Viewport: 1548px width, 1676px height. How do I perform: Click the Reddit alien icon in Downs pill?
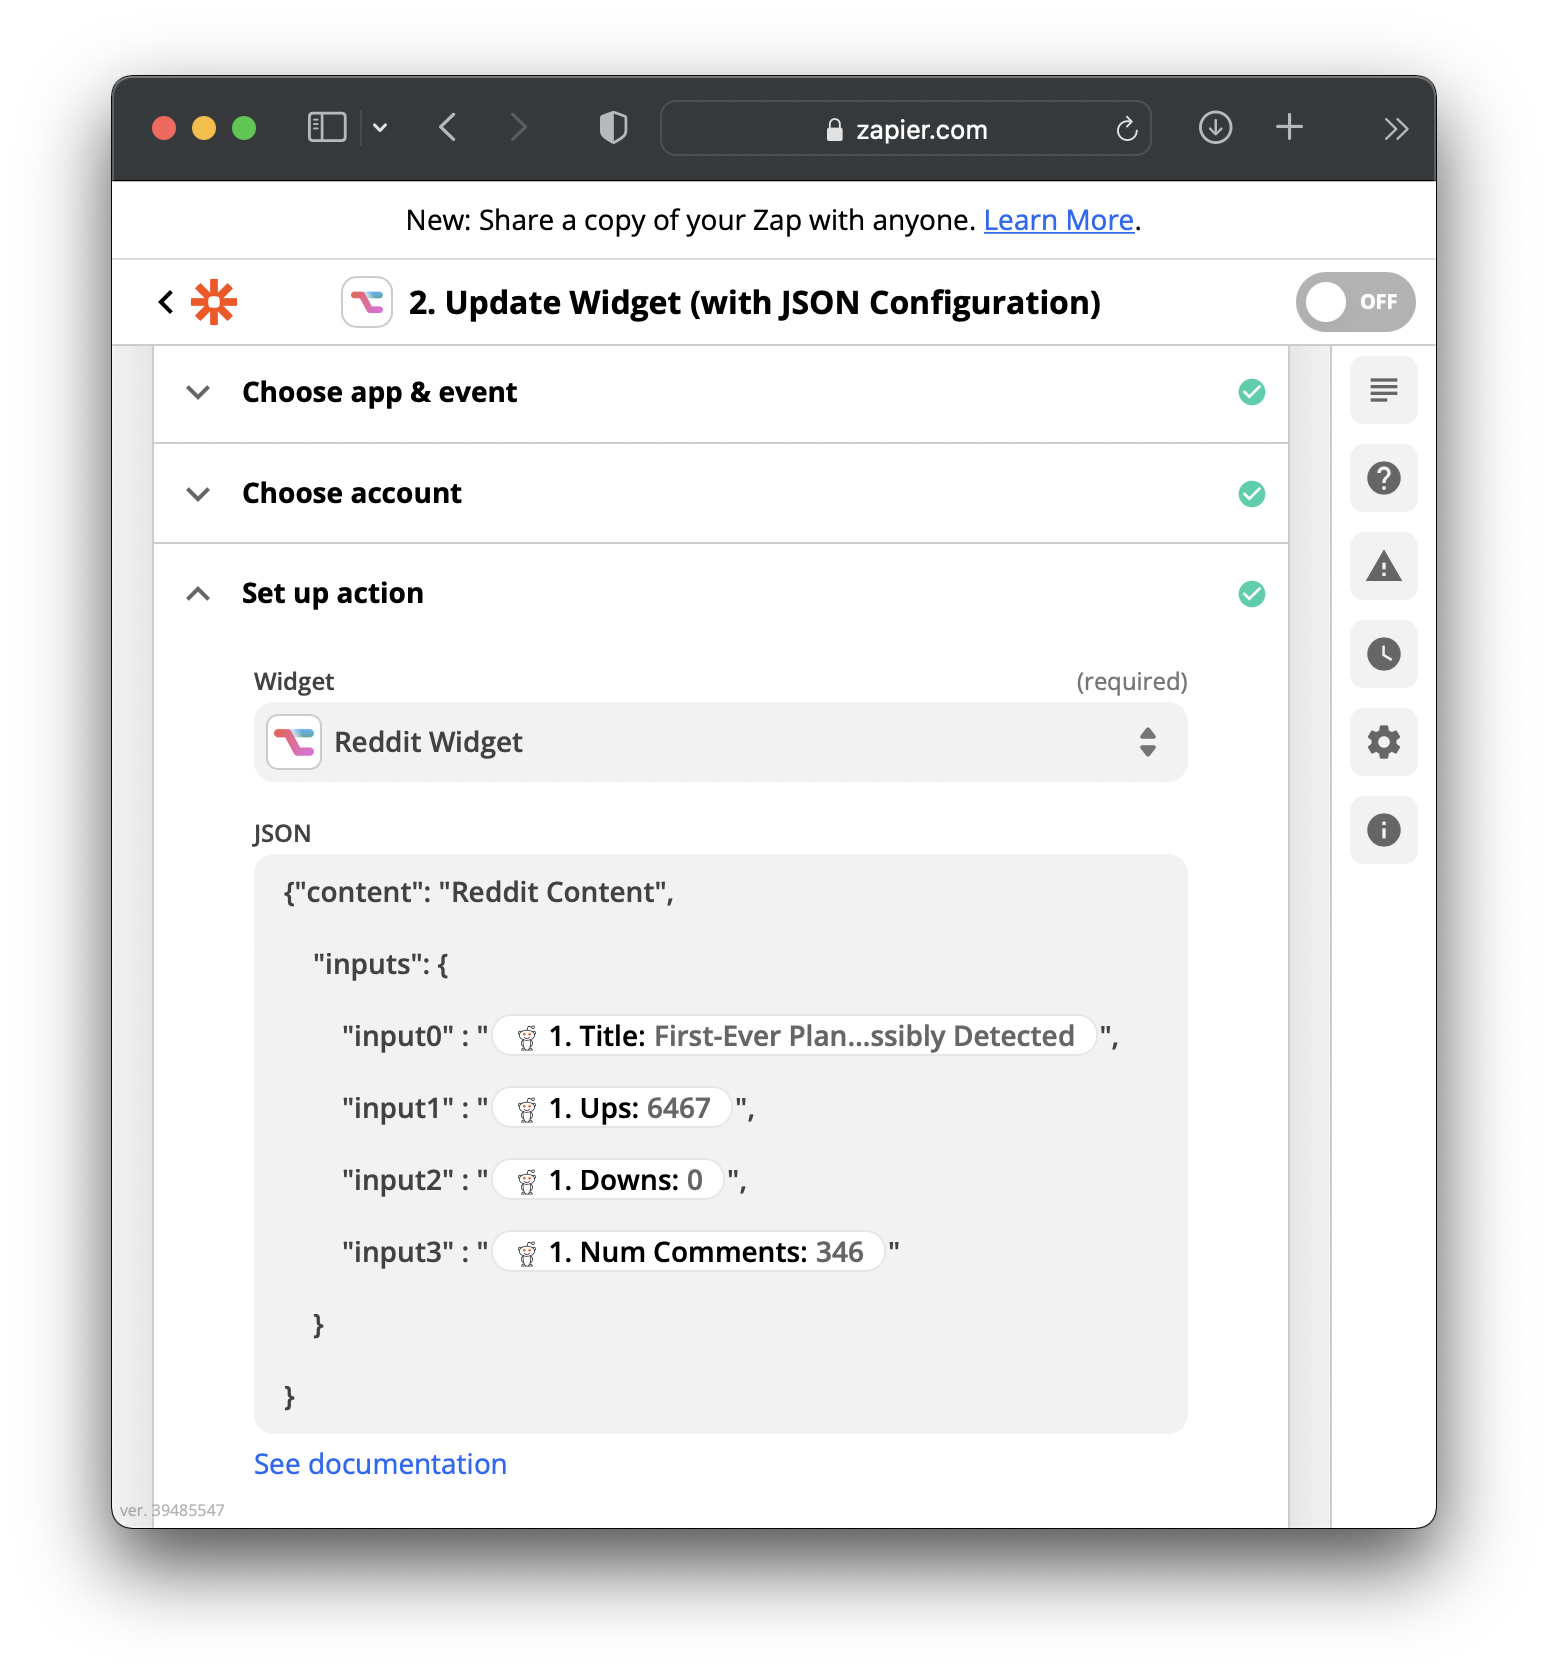coord(527,1181)
